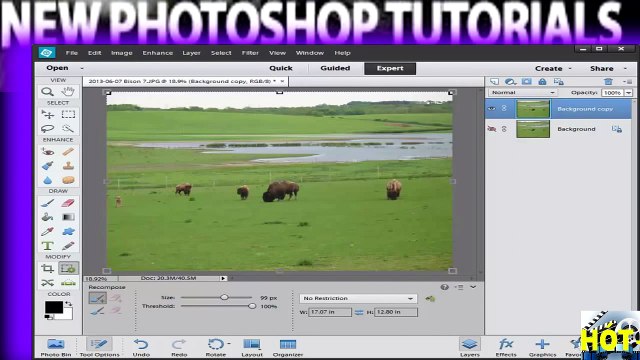
Task: Open the No Restriction preset dropdown
Action: (358, 298)
